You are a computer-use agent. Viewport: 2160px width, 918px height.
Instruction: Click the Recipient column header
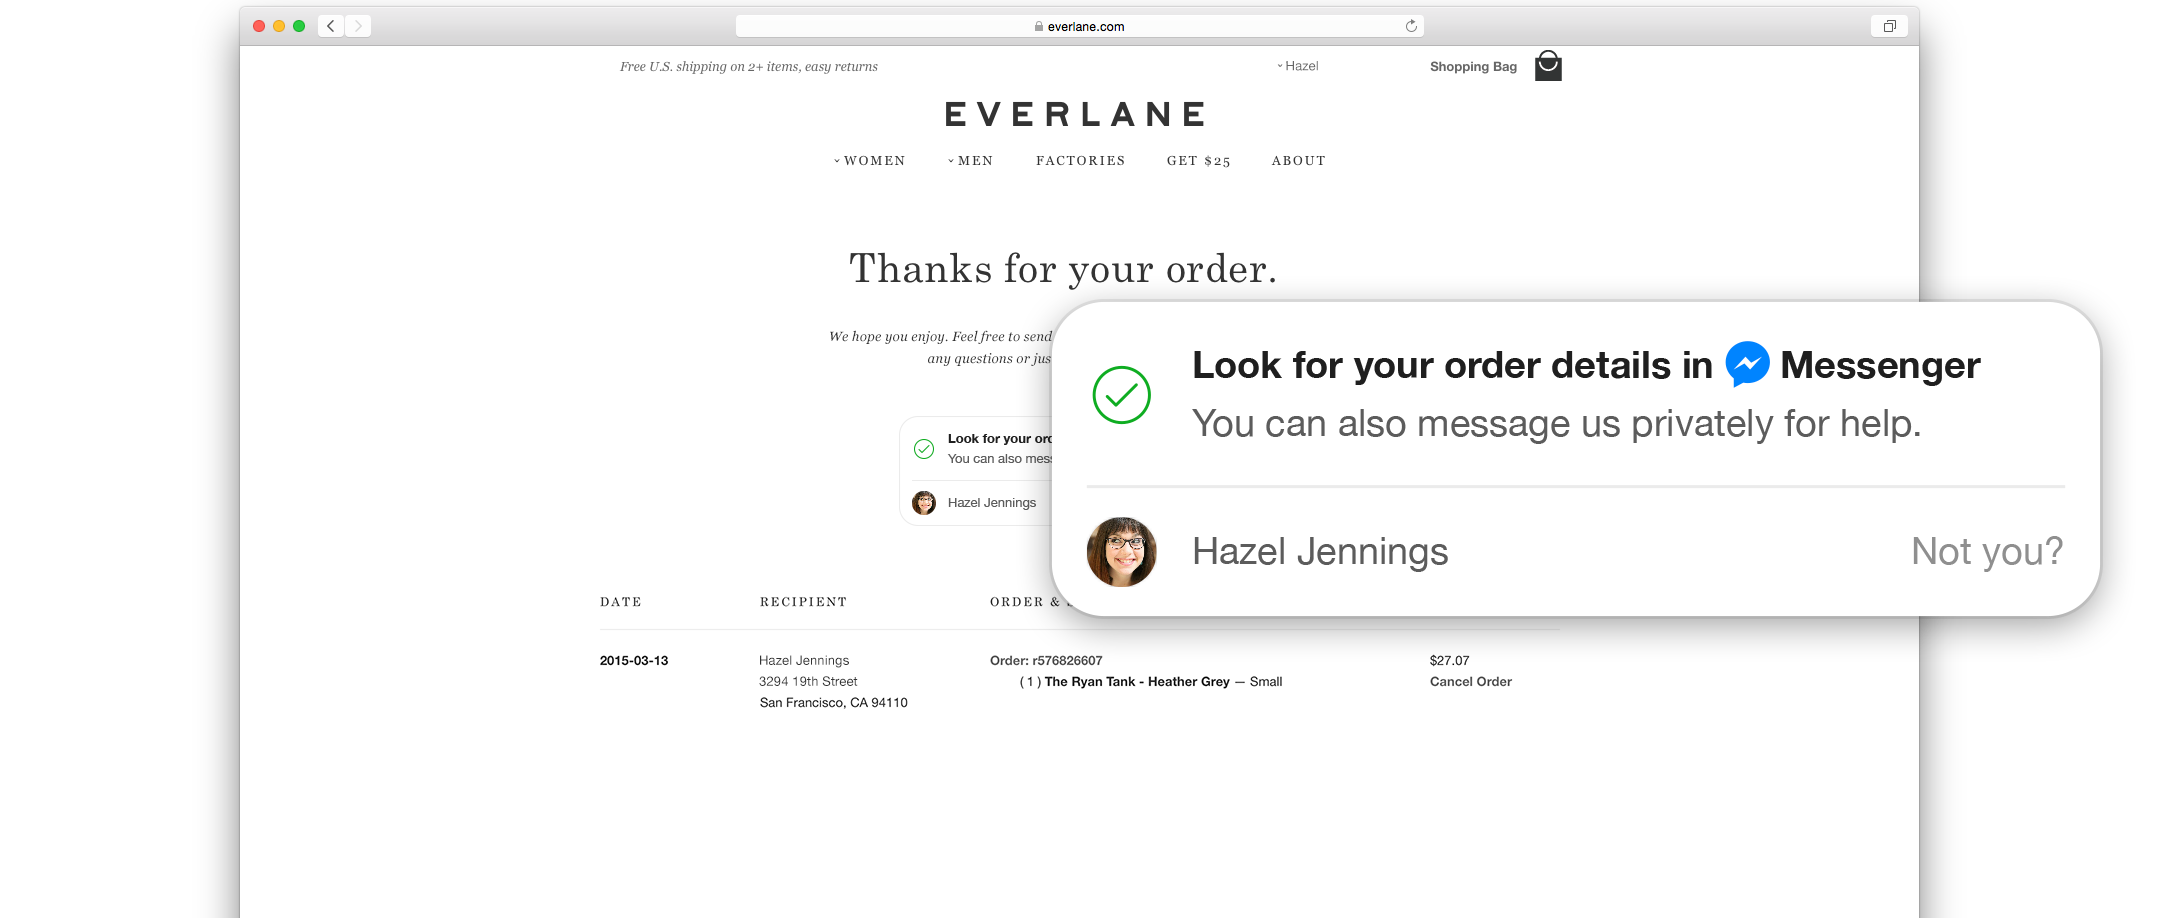point(804,602)
